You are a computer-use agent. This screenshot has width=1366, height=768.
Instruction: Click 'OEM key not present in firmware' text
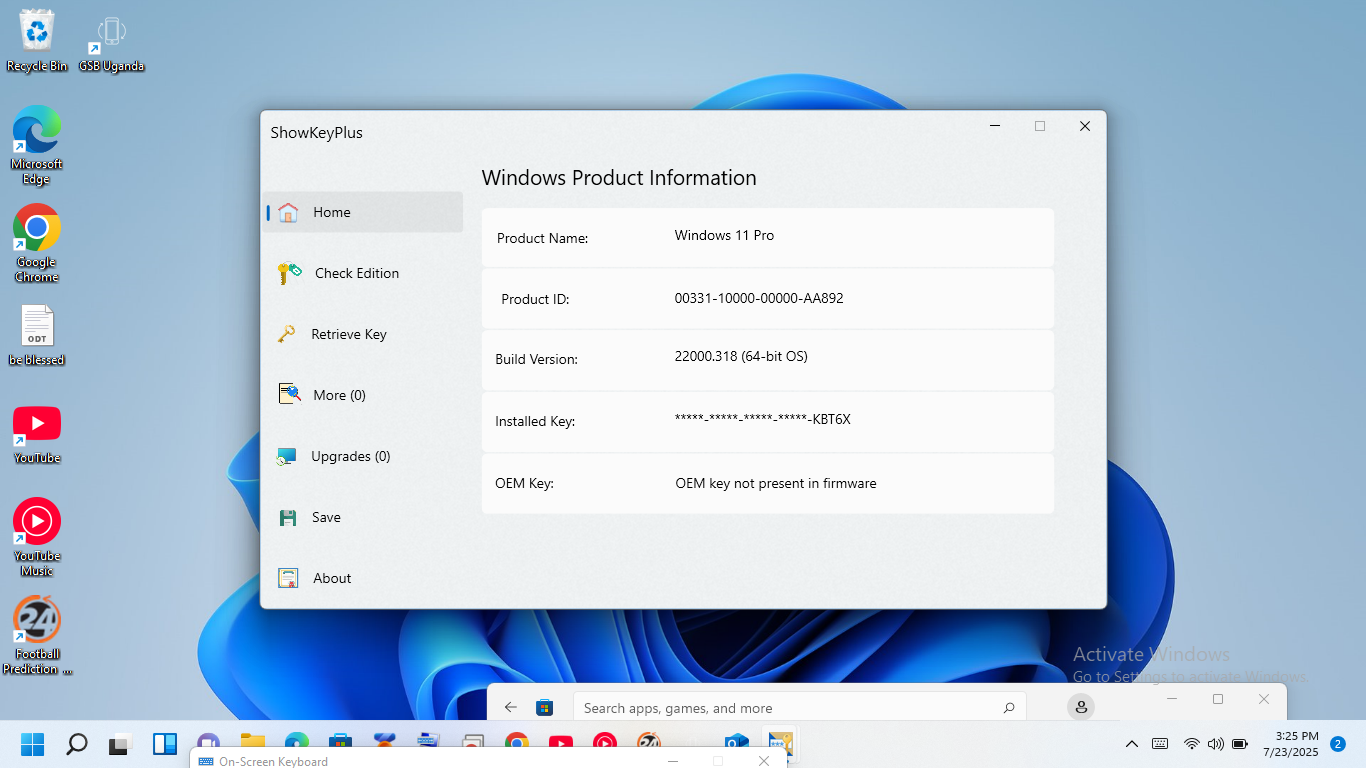click(x=776, y=483)
